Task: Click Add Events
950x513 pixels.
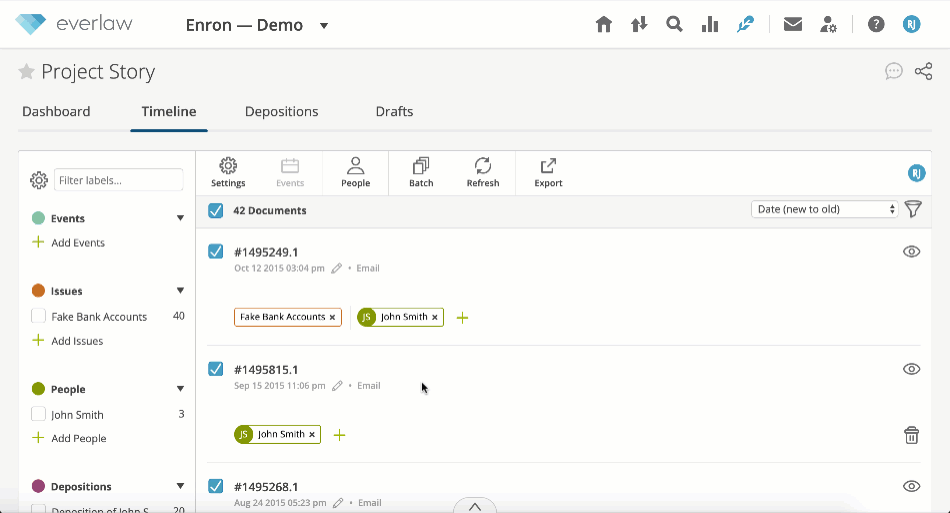Action: click(68, 242)
